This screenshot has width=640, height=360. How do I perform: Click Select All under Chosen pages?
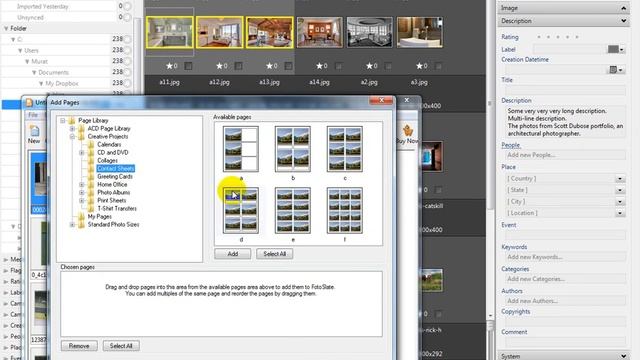(121, 346)
